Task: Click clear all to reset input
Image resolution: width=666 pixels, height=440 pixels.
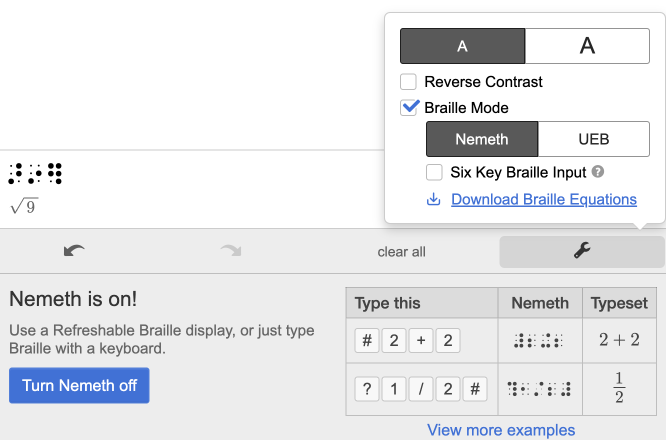Action: pos(401,251)
